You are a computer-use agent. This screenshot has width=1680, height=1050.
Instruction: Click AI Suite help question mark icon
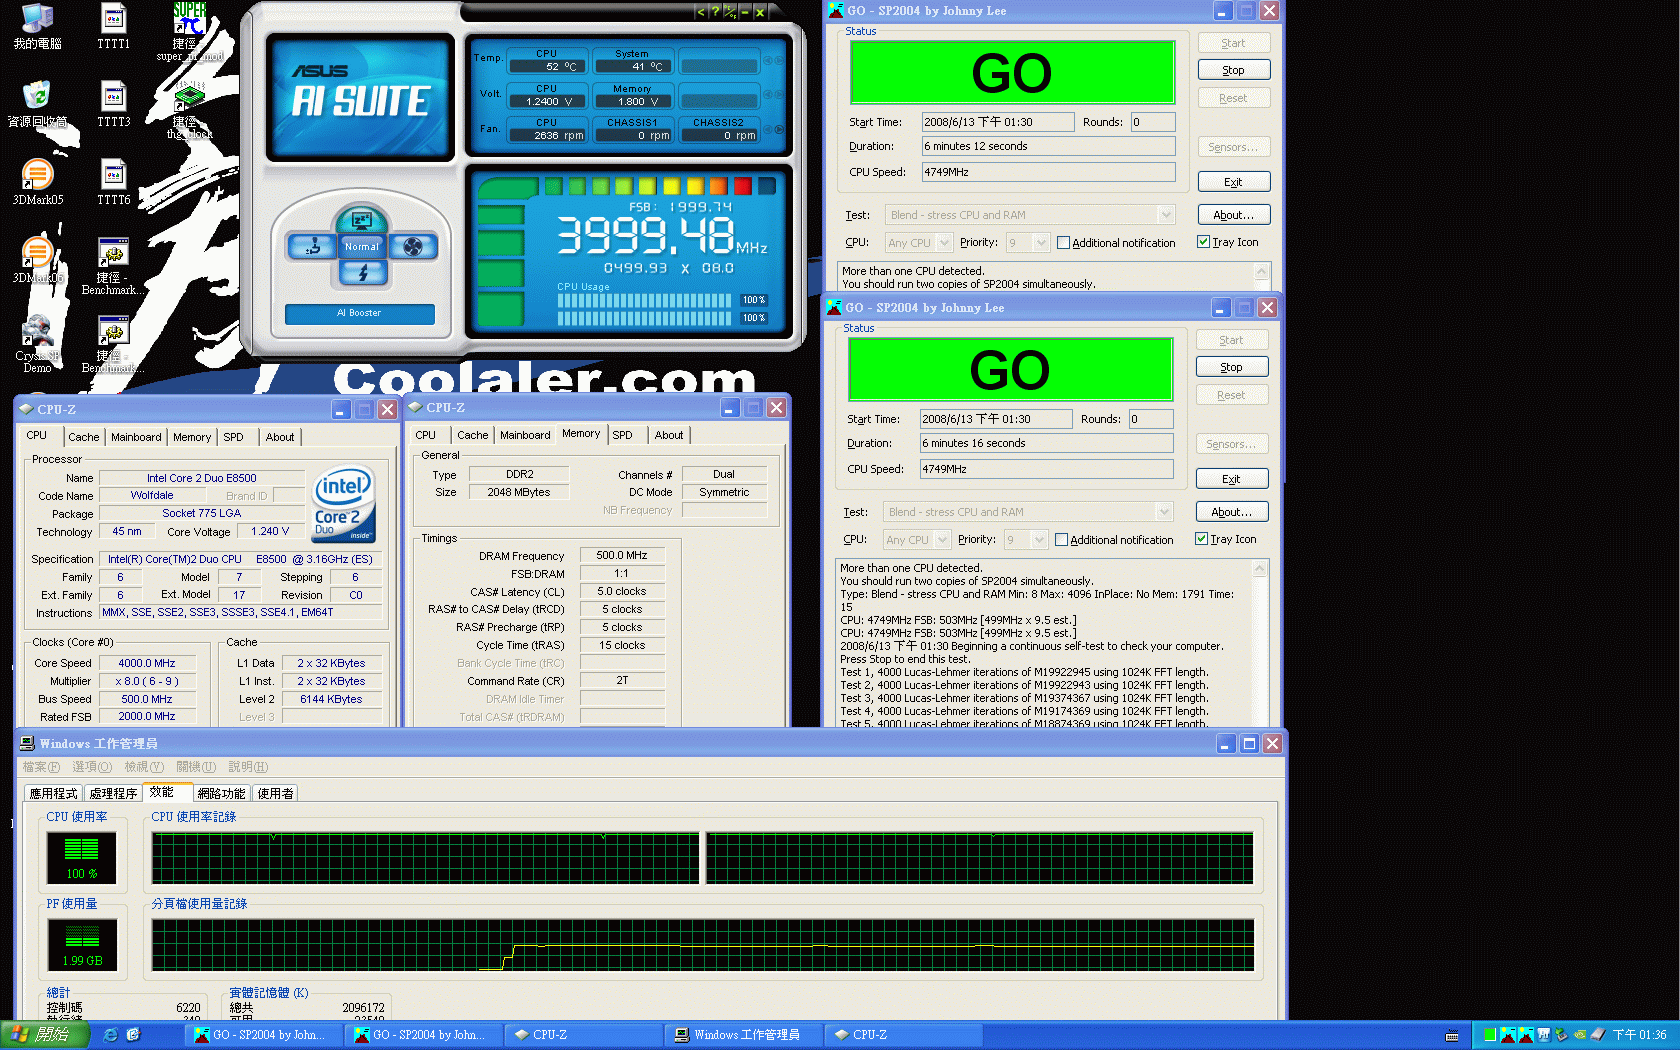click(x=715, y=12)
